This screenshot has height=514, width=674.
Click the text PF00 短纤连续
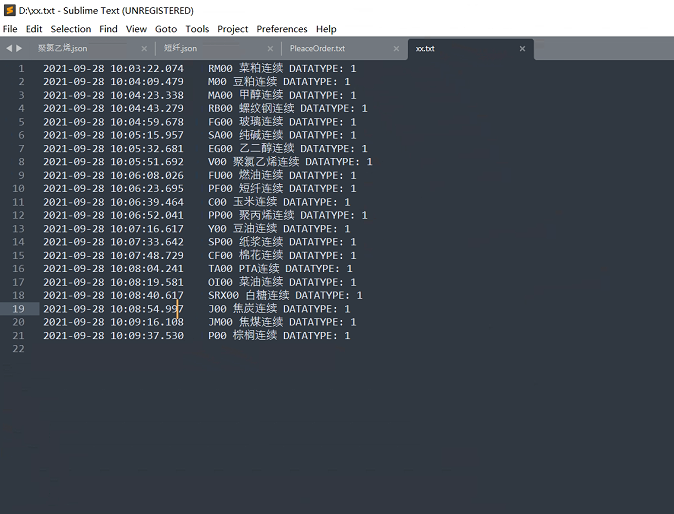(x=245, y=188)
